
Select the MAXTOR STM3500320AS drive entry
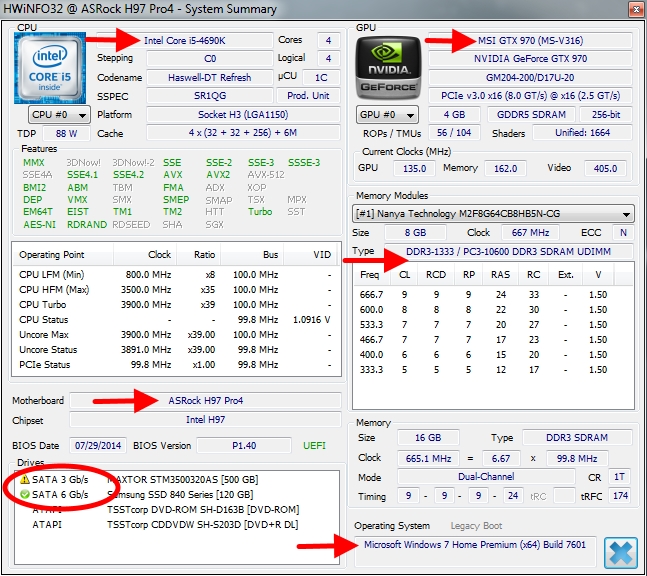[177, 479]
